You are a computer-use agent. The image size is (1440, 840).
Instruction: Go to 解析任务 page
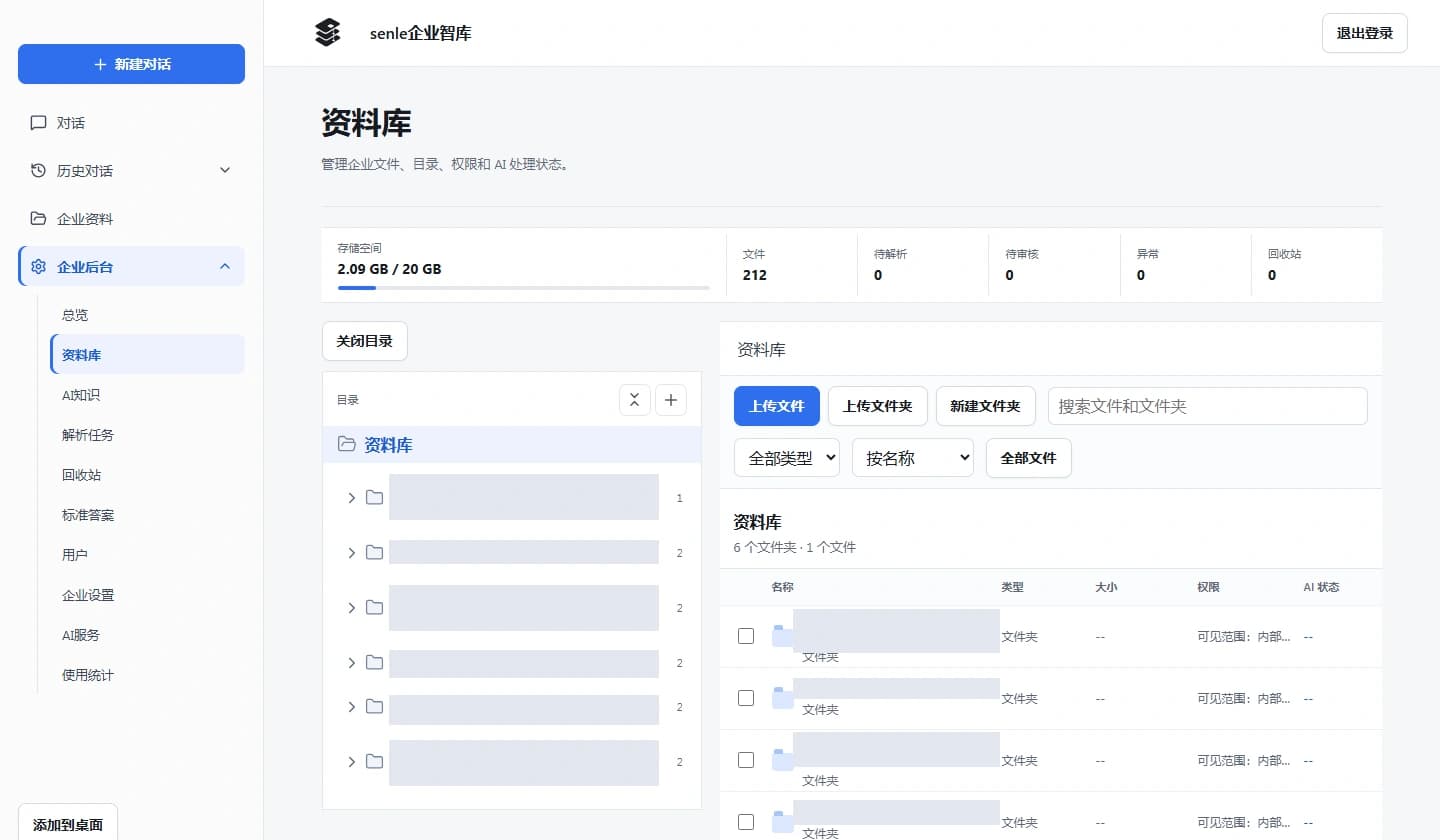[147, 435]
